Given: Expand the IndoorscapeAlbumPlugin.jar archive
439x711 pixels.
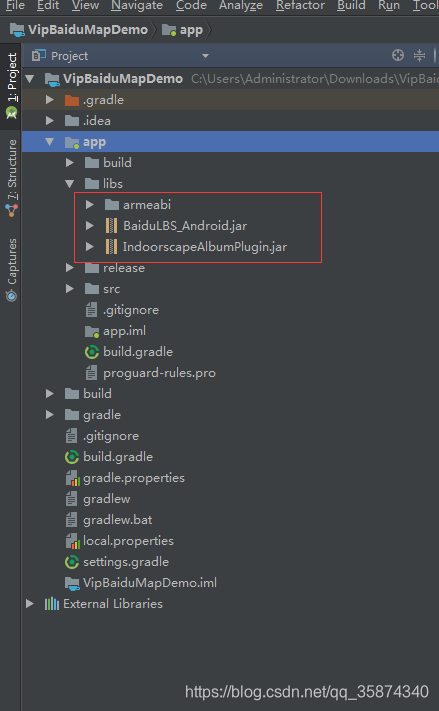Looking at the screenshot, I should pos(90,247).
